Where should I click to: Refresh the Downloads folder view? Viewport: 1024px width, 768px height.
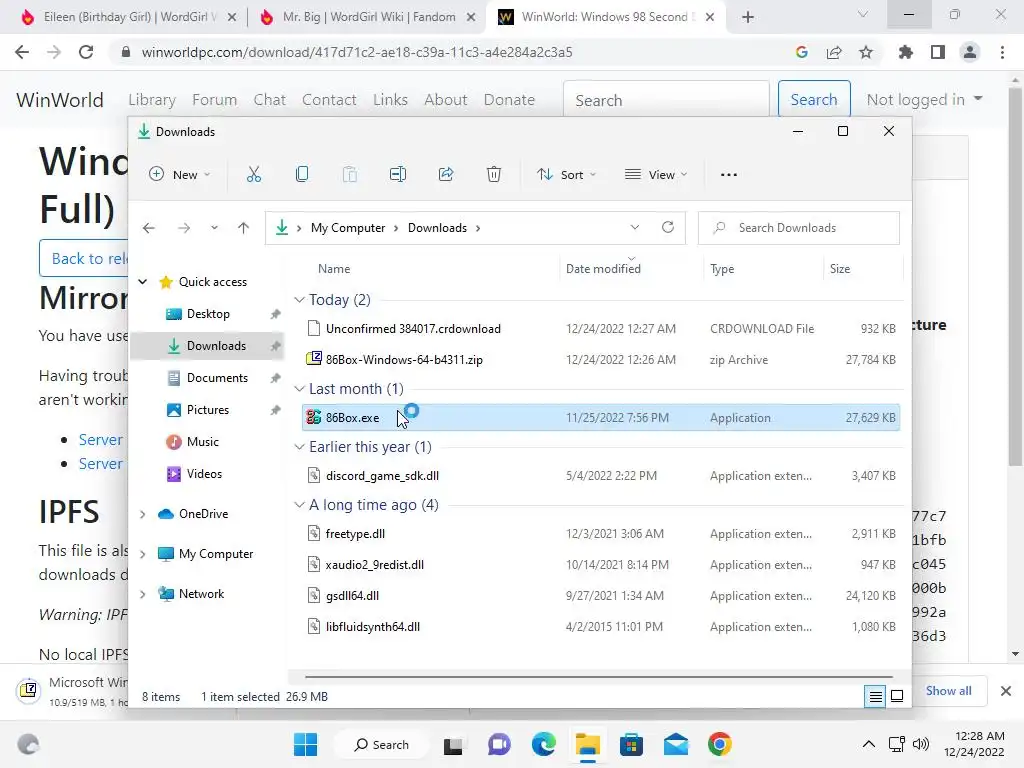pos(667,227)
